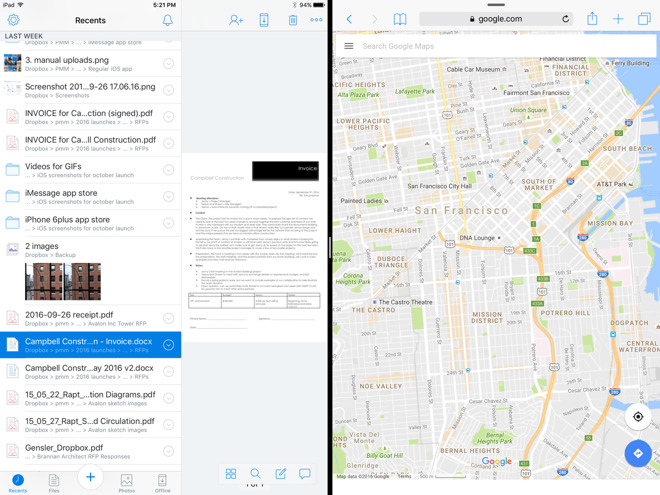Viewport: 660px width, 495px height.
Task: Expand options for Gensler_Dropbox.pdf
Action: [x=168, y=451]
